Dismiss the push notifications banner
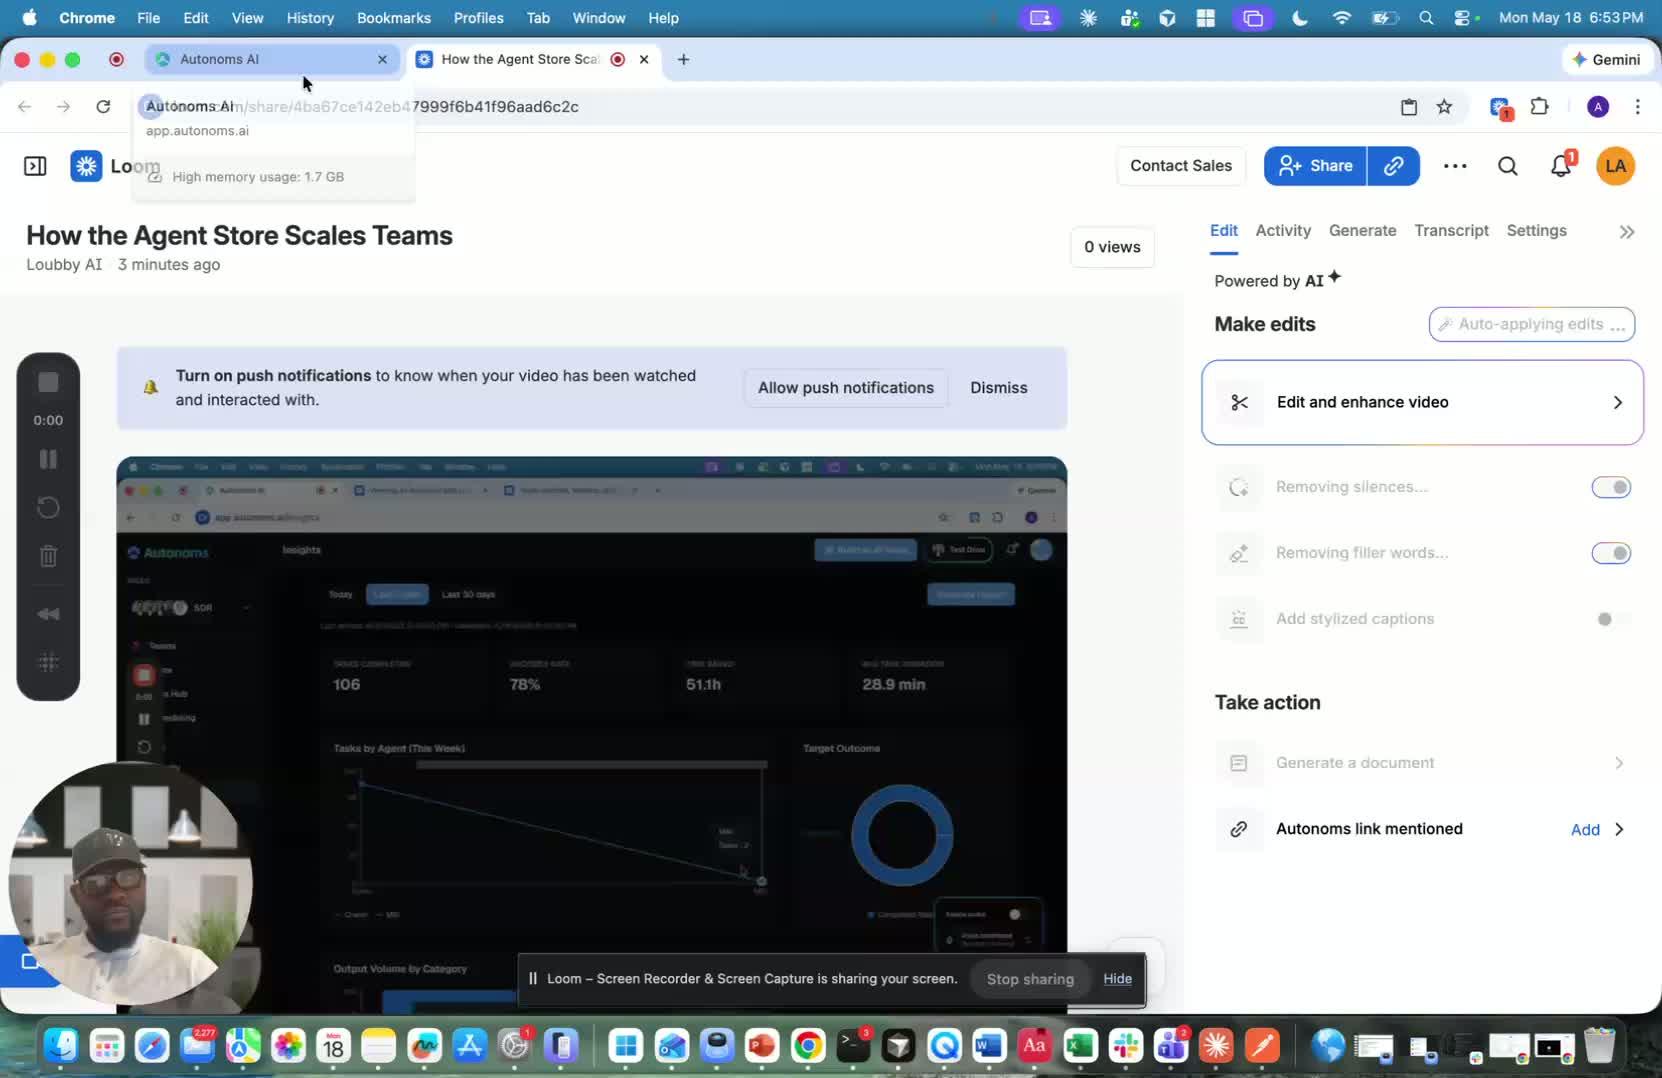 999,388
